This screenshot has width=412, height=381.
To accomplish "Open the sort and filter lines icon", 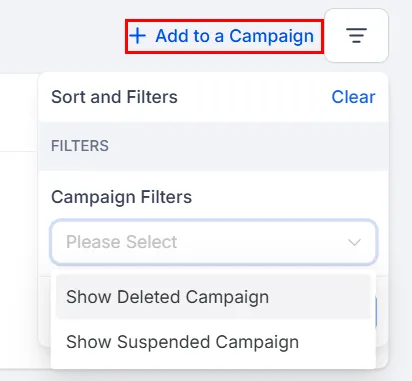I will coord(356,36).
